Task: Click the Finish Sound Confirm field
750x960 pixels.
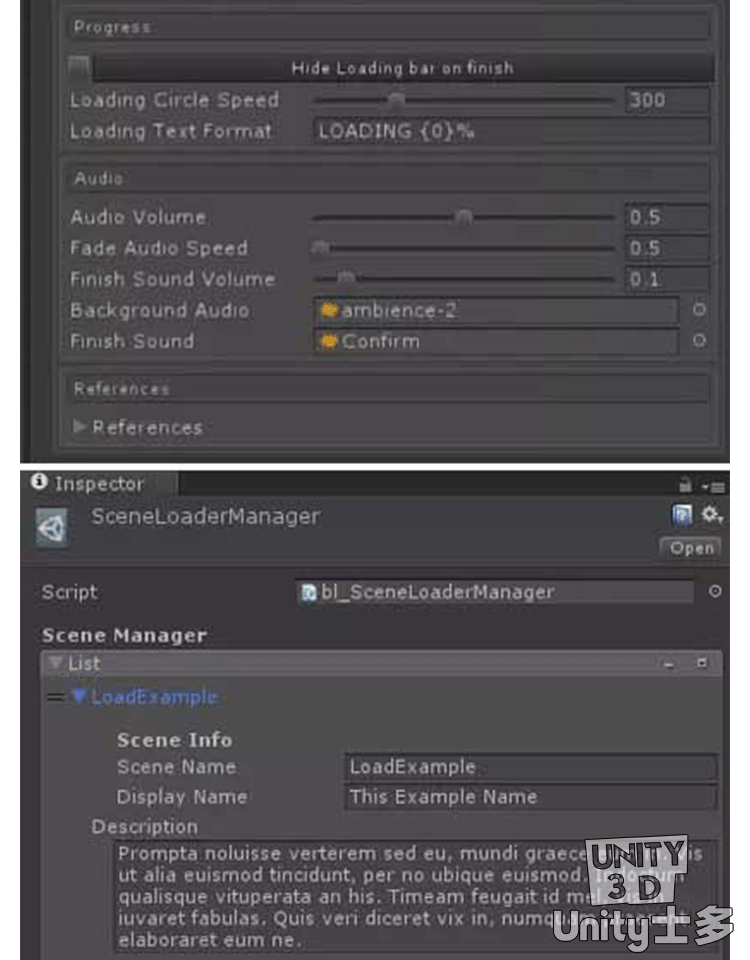Action: (496, 341)
